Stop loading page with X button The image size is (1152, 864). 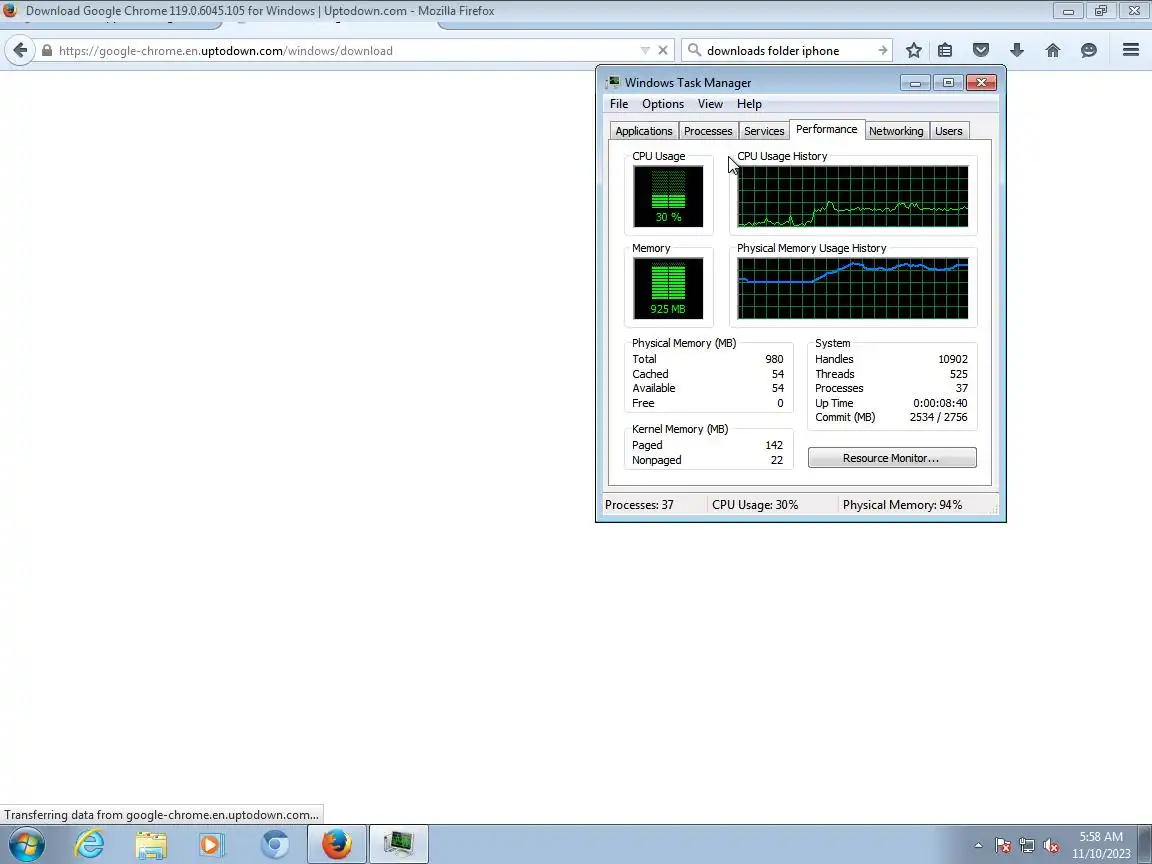tap(663, 51)
